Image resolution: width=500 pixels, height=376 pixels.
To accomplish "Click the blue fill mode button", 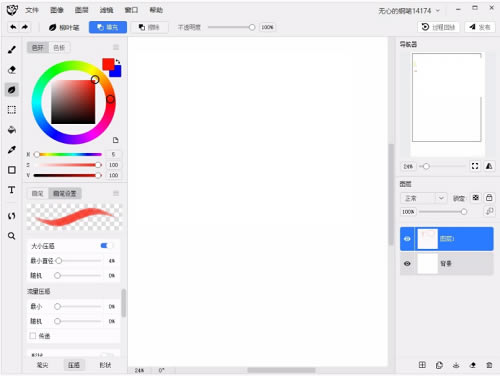I will pyautogui.click(x=108, y=27).
